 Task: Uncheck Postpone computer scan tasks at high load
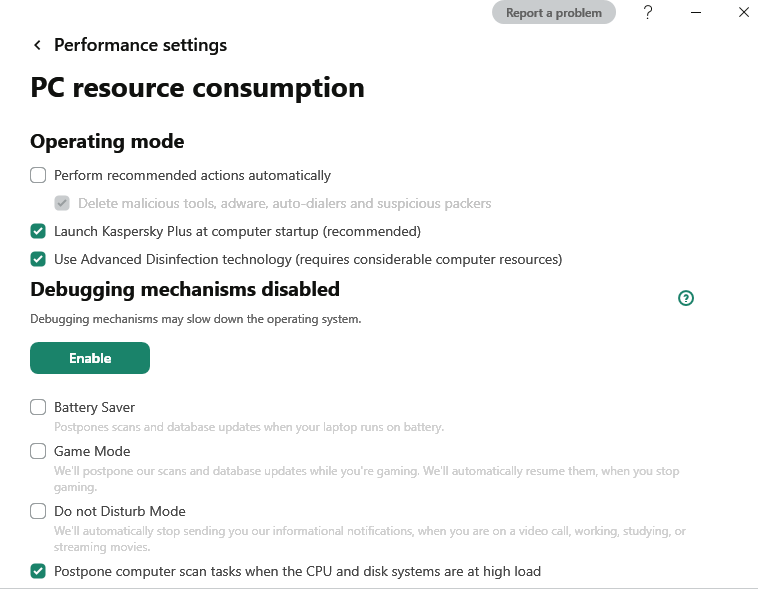point(38,571)
